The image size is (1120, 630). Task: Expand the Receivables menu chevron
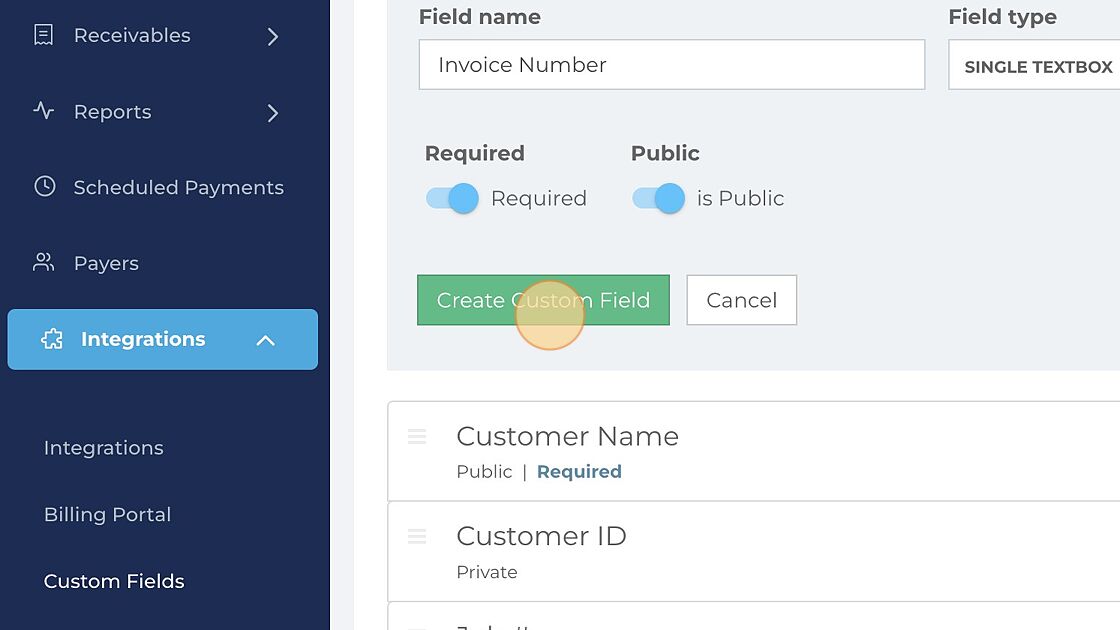tap(273, 36)
